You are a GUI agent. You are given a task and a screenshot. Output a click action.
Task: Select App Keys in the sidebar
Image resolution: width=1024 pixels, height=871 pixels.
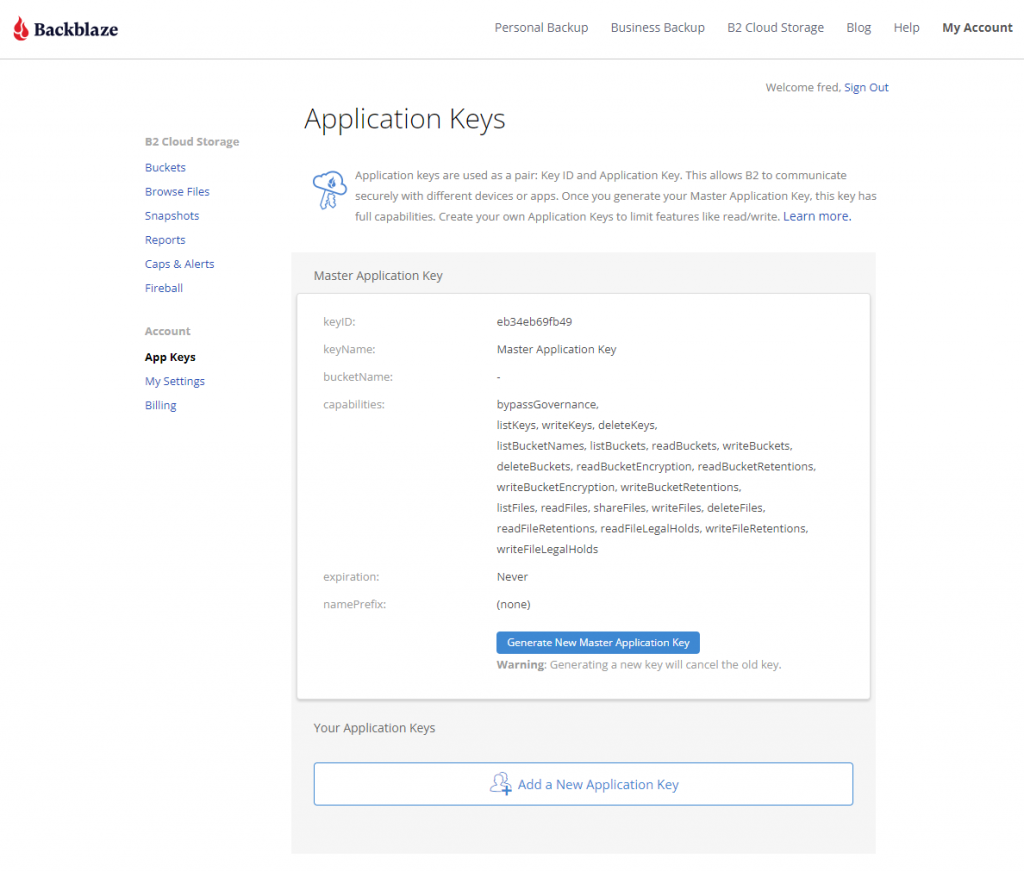[170, 357]
